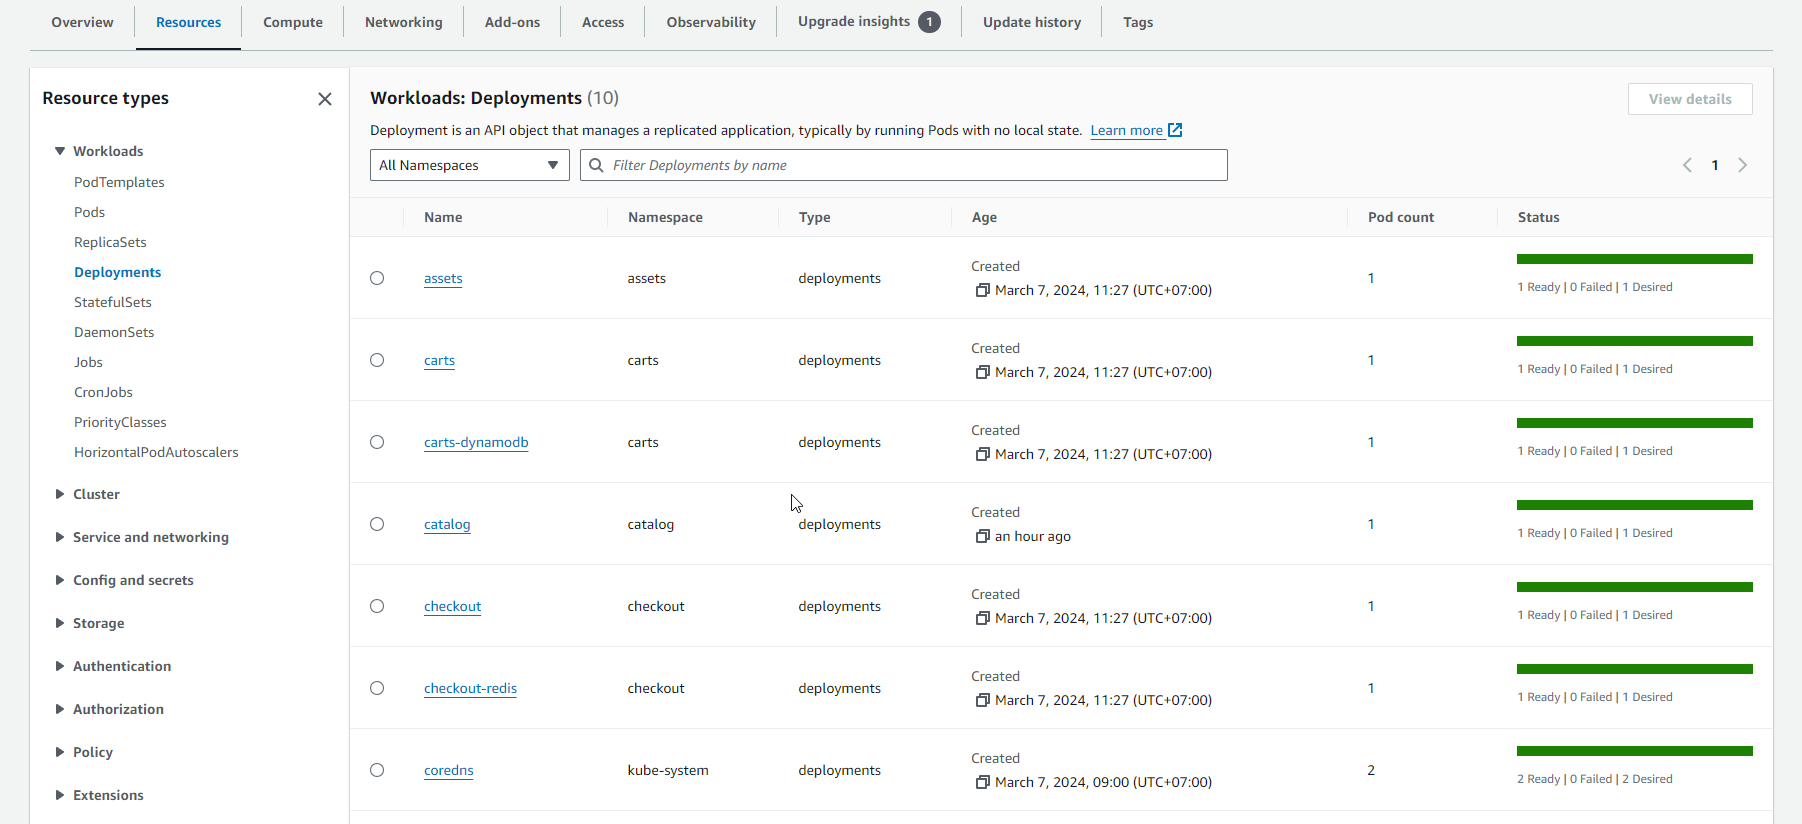Expand the Cluster section
1802x824 pixels.
click(x=60, y=494)
